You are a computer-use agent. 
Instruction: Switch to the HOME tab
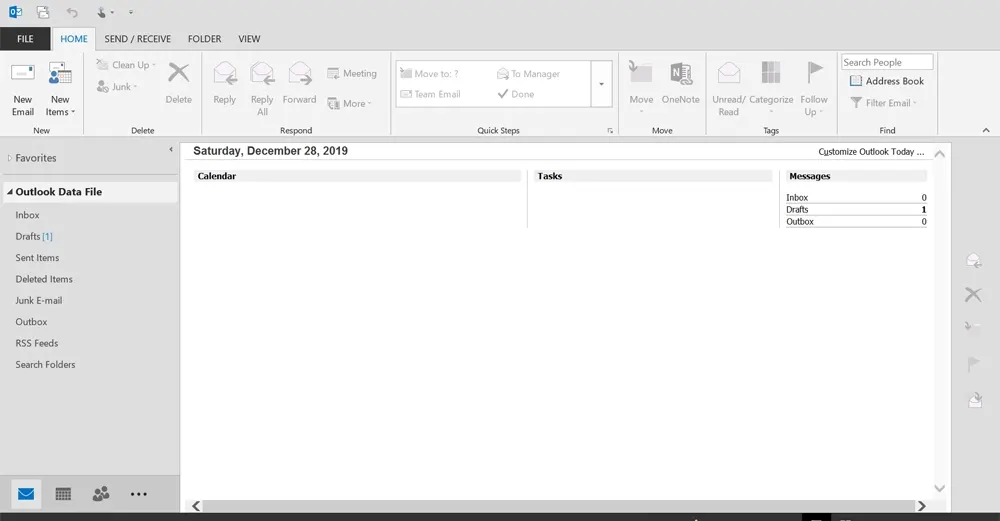tap(74, 39)
